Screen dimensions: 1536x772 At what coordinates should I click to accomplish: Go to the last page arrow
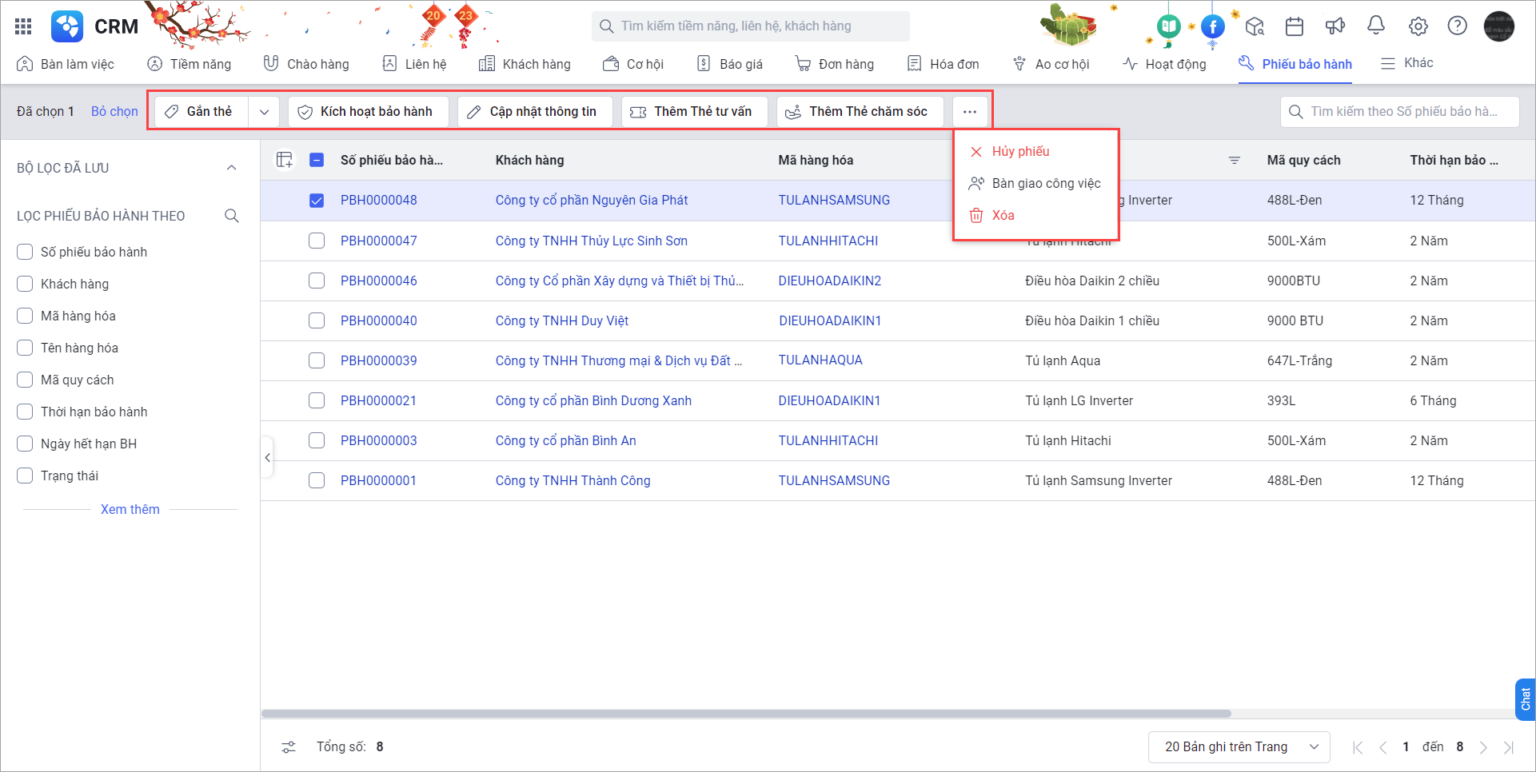[x=1508, y=747]
